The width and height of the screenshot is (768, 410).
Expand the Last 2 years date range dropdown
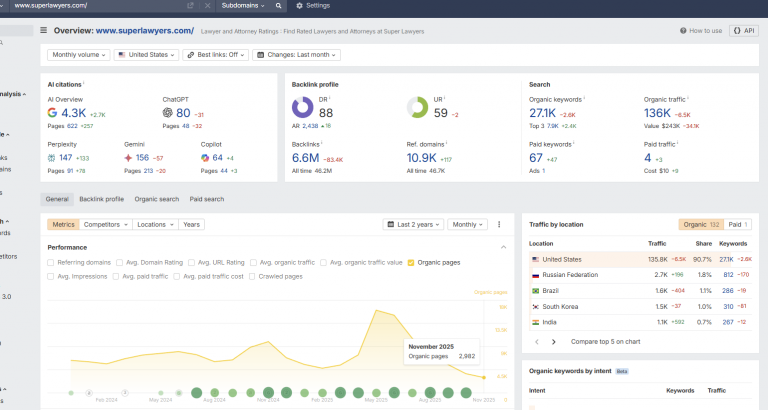[x=413, y=225]
